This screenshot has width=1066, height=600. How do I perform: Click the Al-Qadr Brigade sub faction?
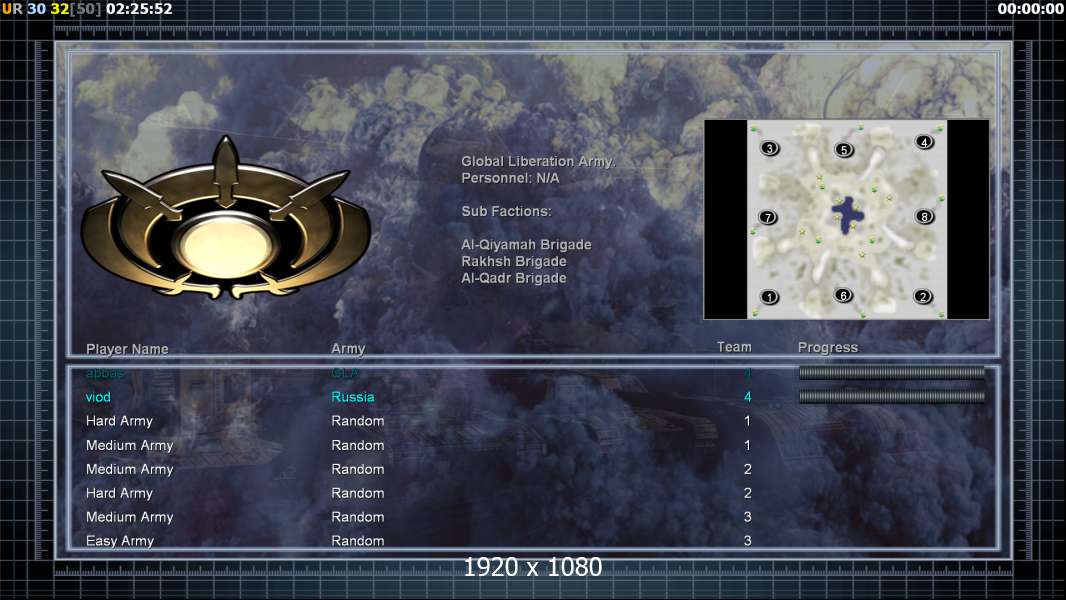513,278
